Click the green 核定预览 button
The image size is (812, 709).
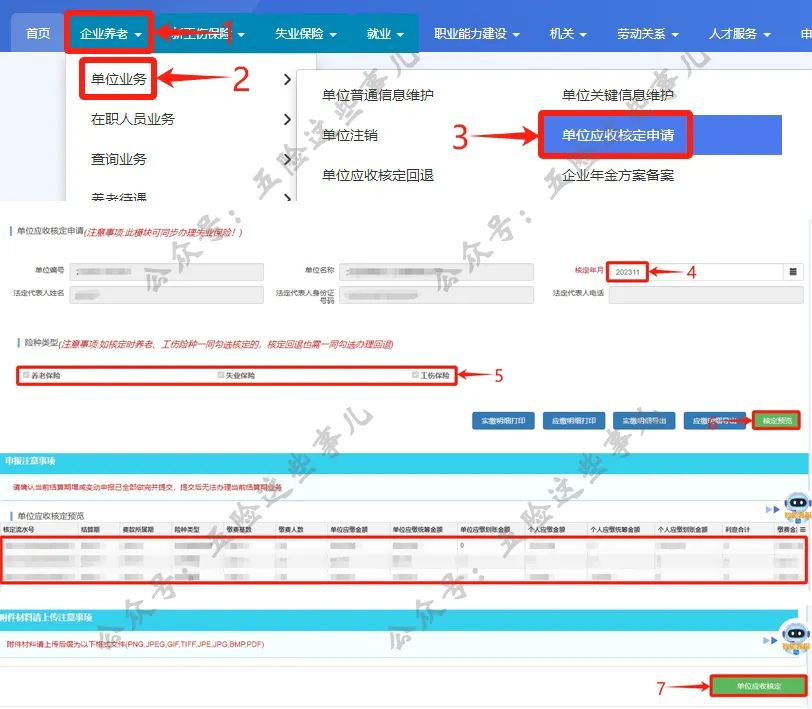click(x=776, y=421)
